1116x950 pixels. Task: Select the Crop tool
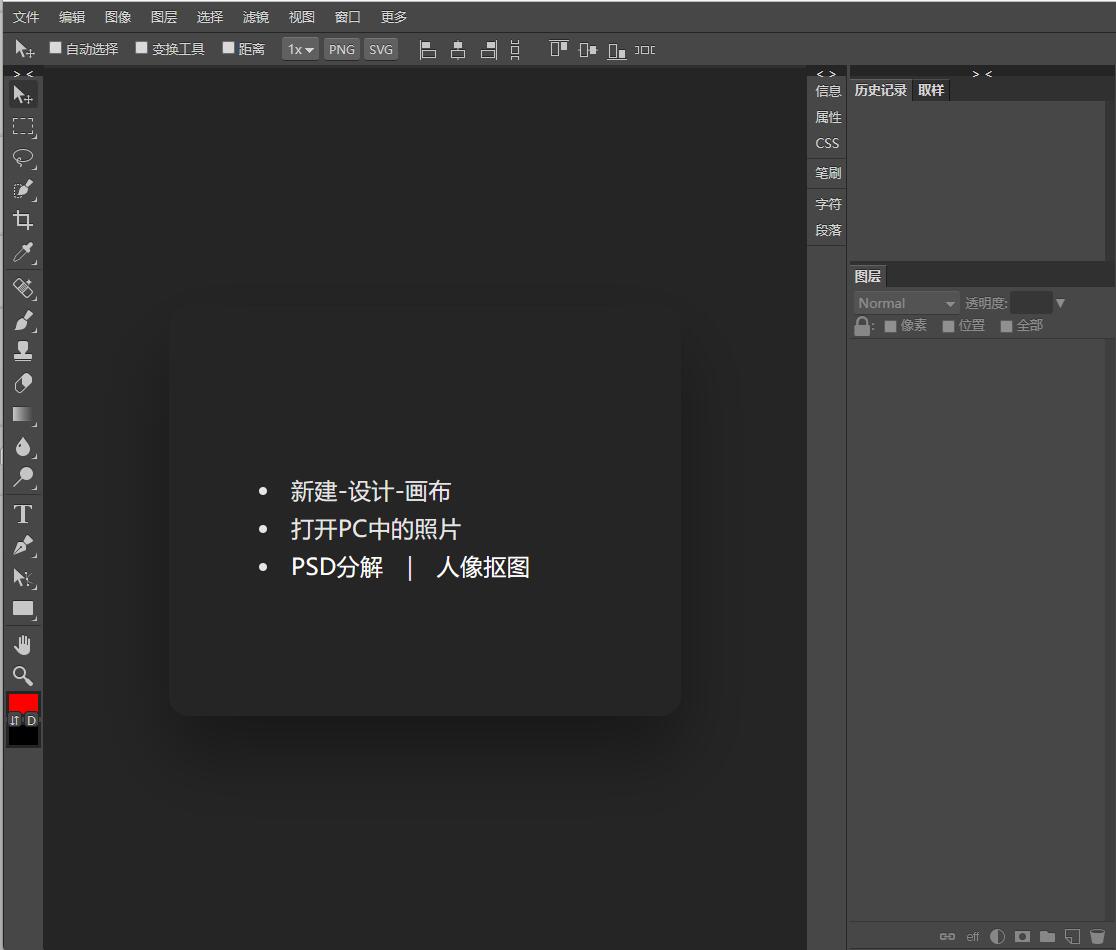pos(22,220)
